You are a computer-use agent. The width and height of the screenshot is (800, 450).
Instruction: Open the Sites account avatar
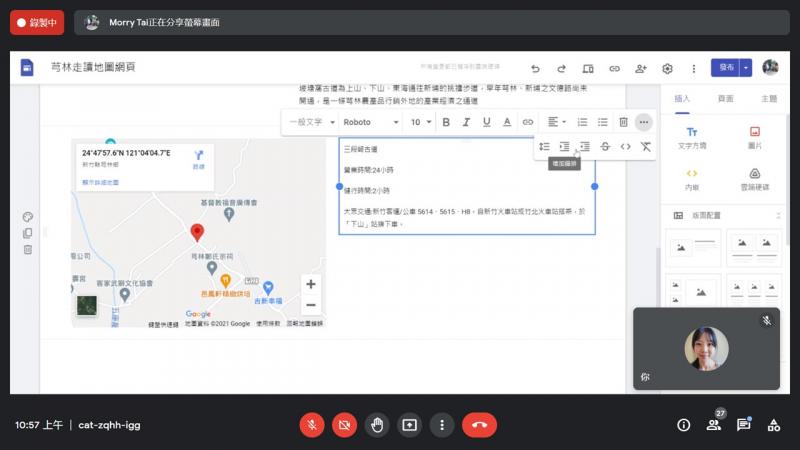770,67
